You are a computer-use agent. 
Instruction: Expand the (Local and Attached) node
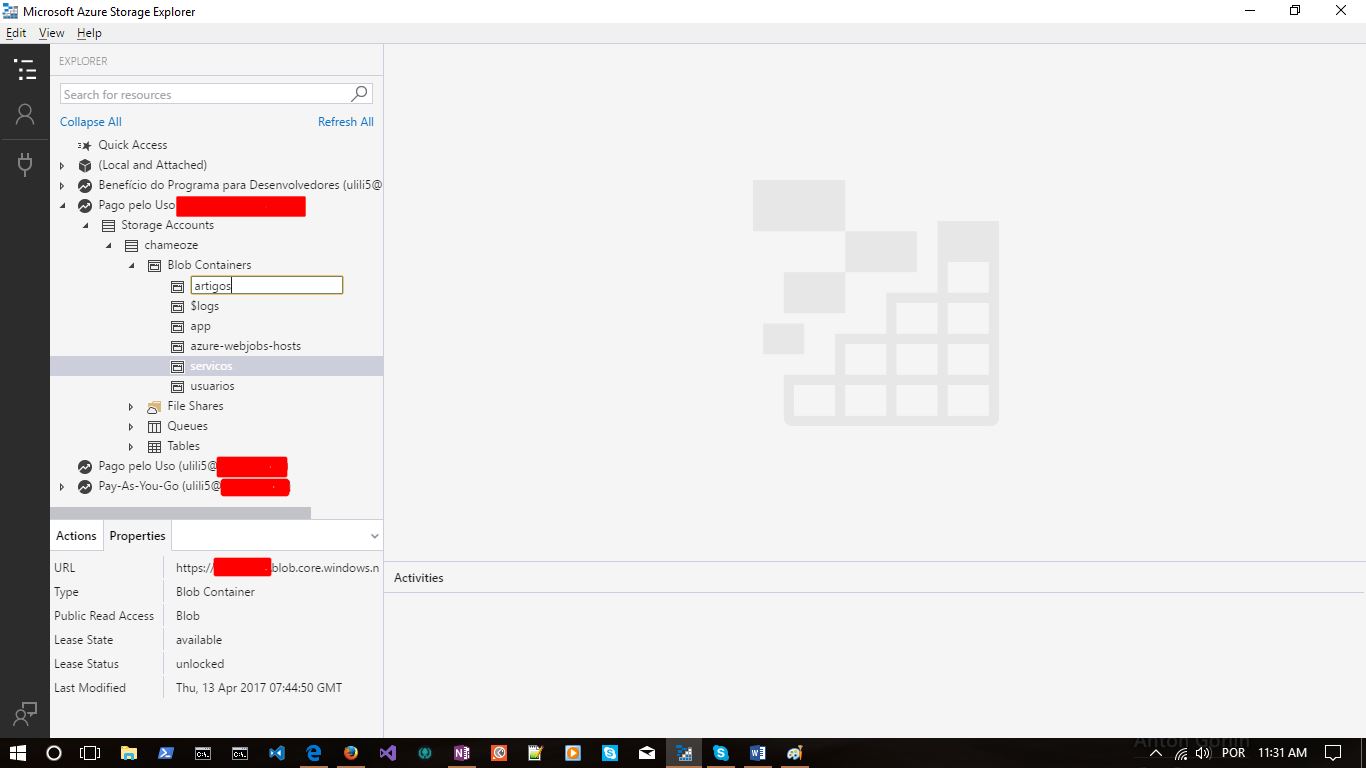click(62, 165)
